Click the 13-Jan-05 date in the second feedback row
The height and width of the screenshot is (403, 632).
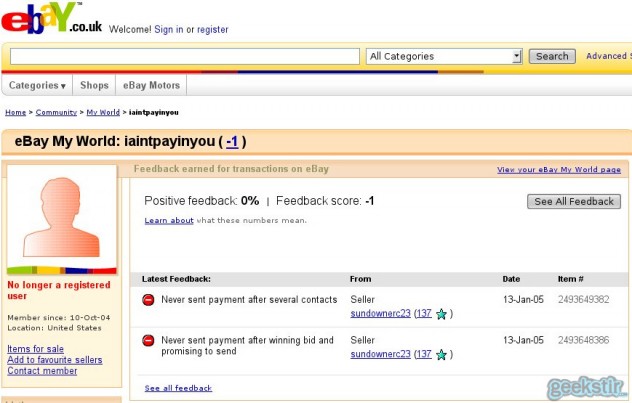[523, 340]
